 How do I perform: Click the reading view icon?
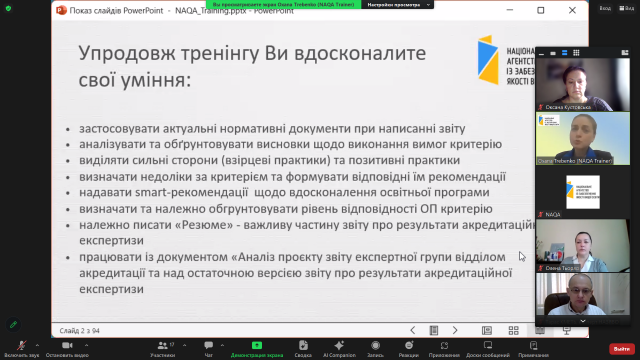(x=540, y=330)
